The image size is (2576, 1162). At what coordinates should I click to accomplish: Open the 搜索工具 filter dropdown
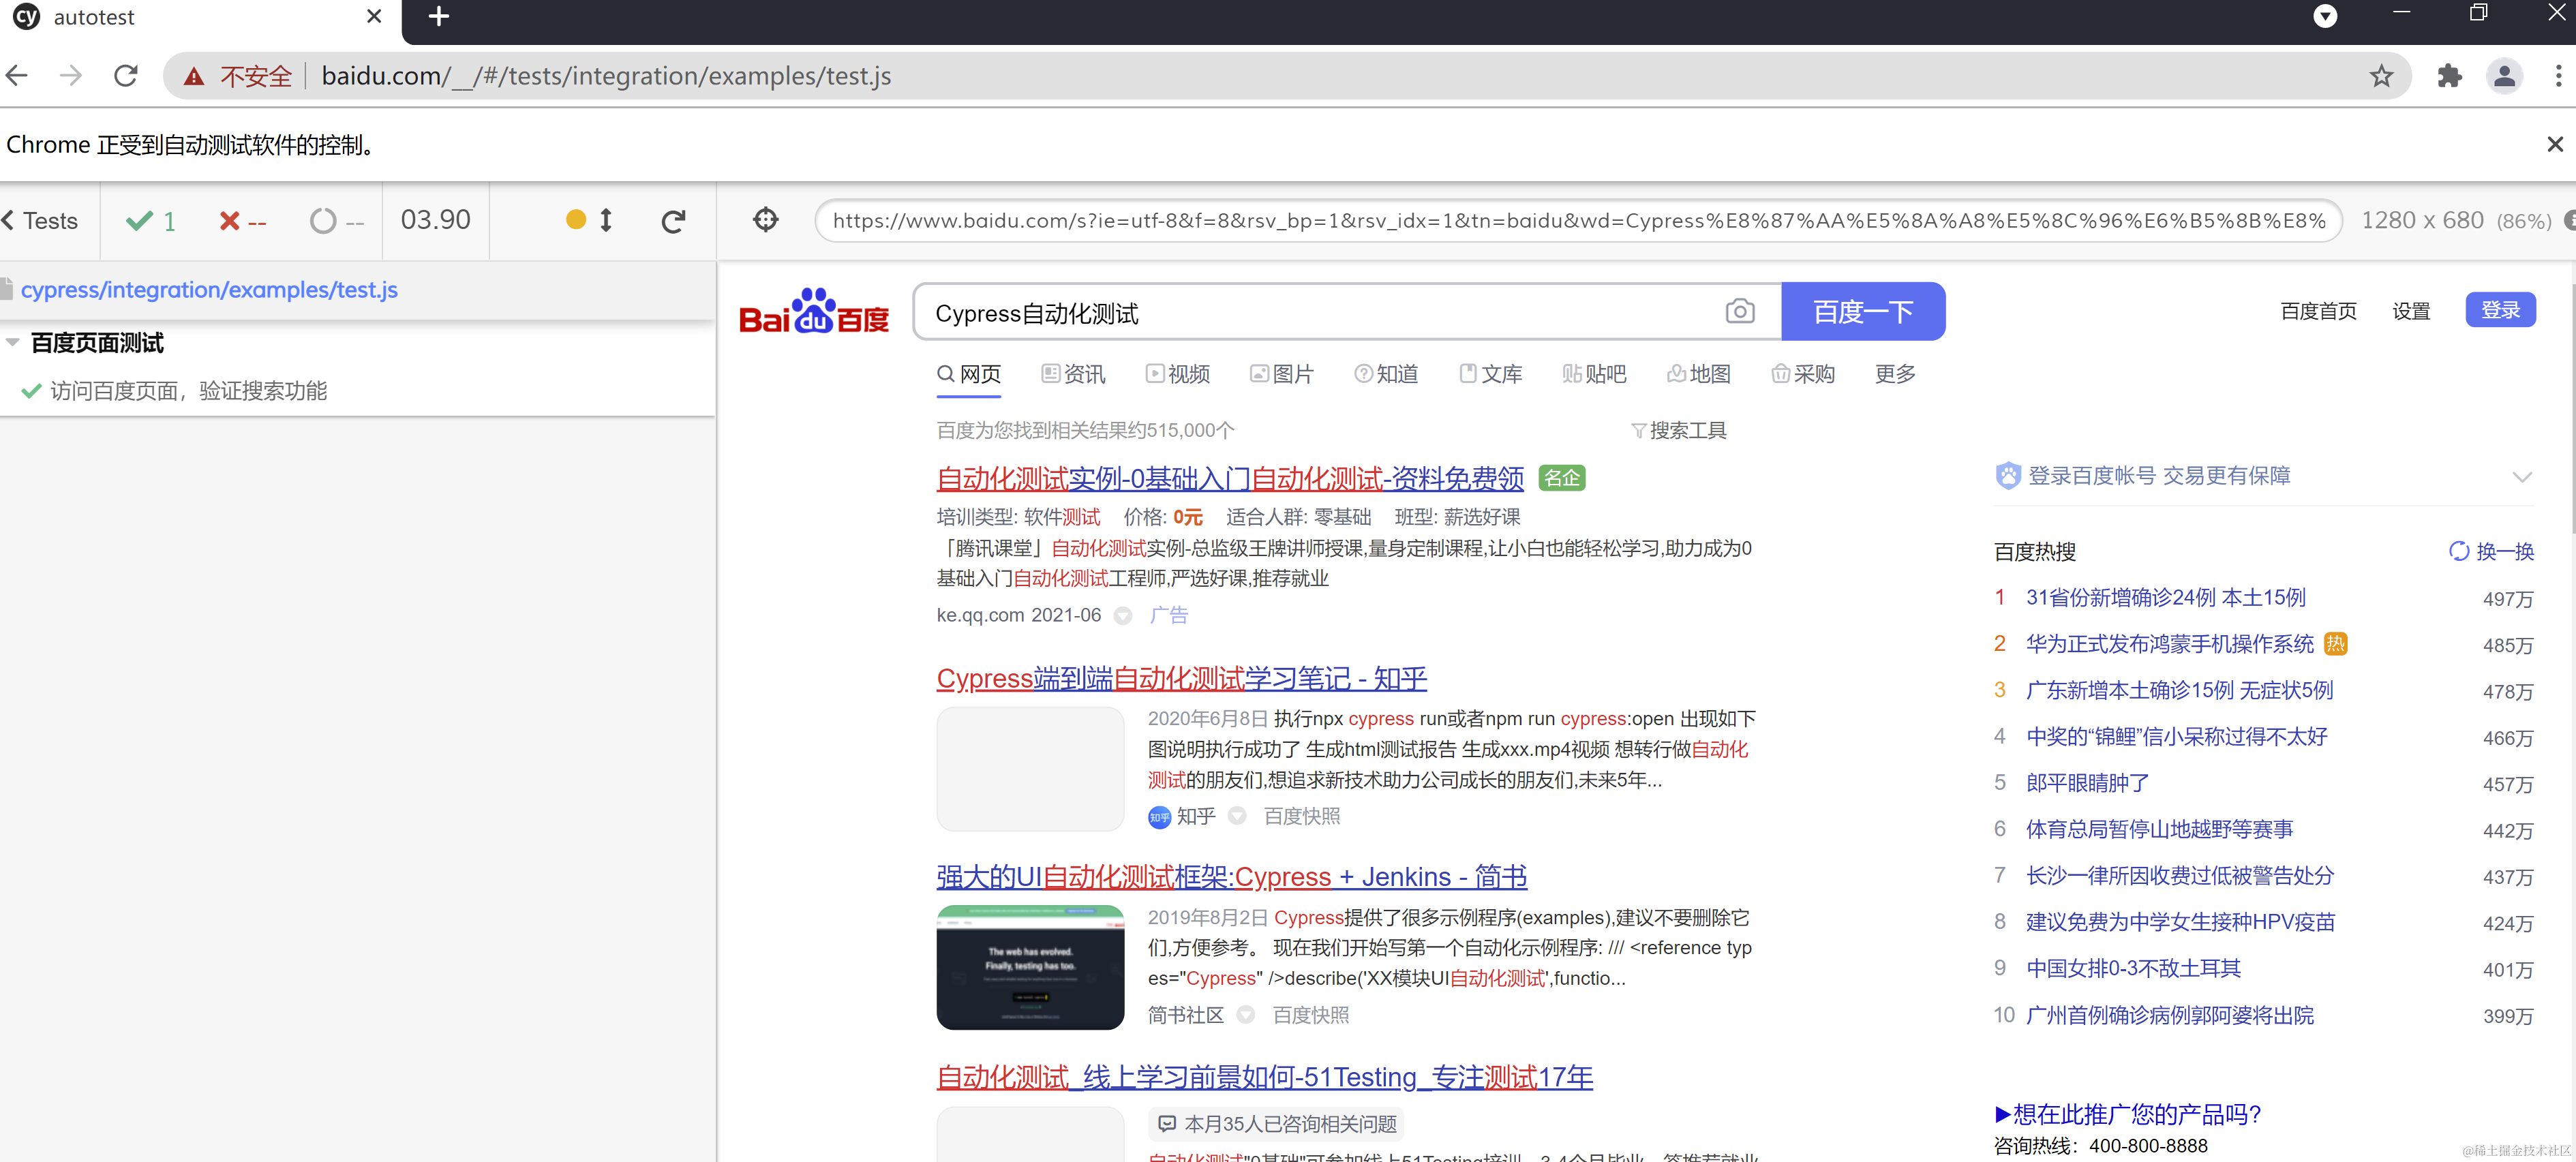pos(1679,431)
